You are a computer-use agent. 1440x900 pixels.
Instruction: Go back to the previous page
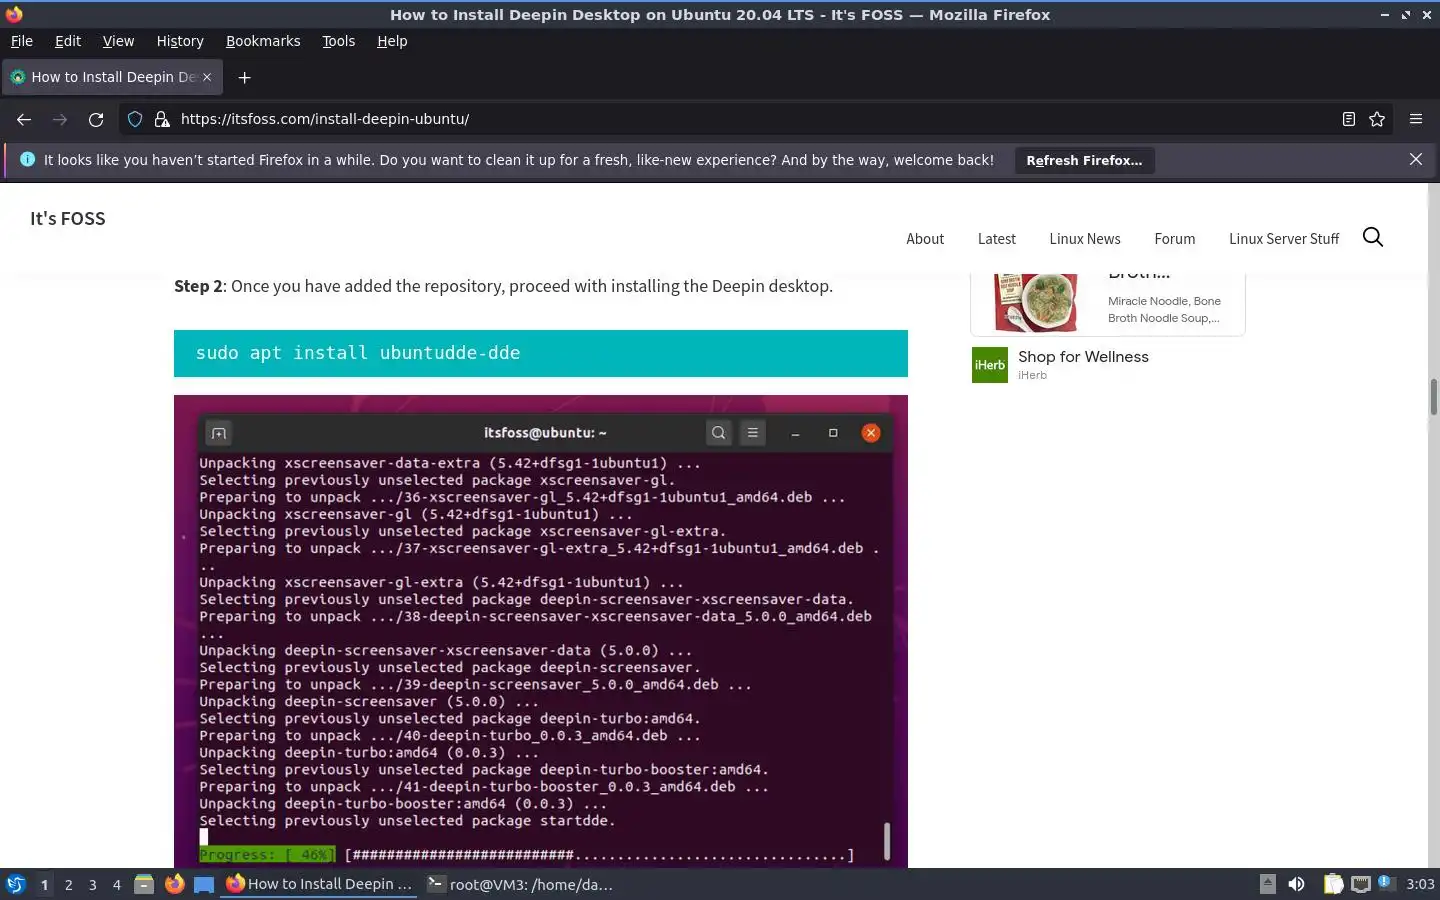tap(24, 119)
